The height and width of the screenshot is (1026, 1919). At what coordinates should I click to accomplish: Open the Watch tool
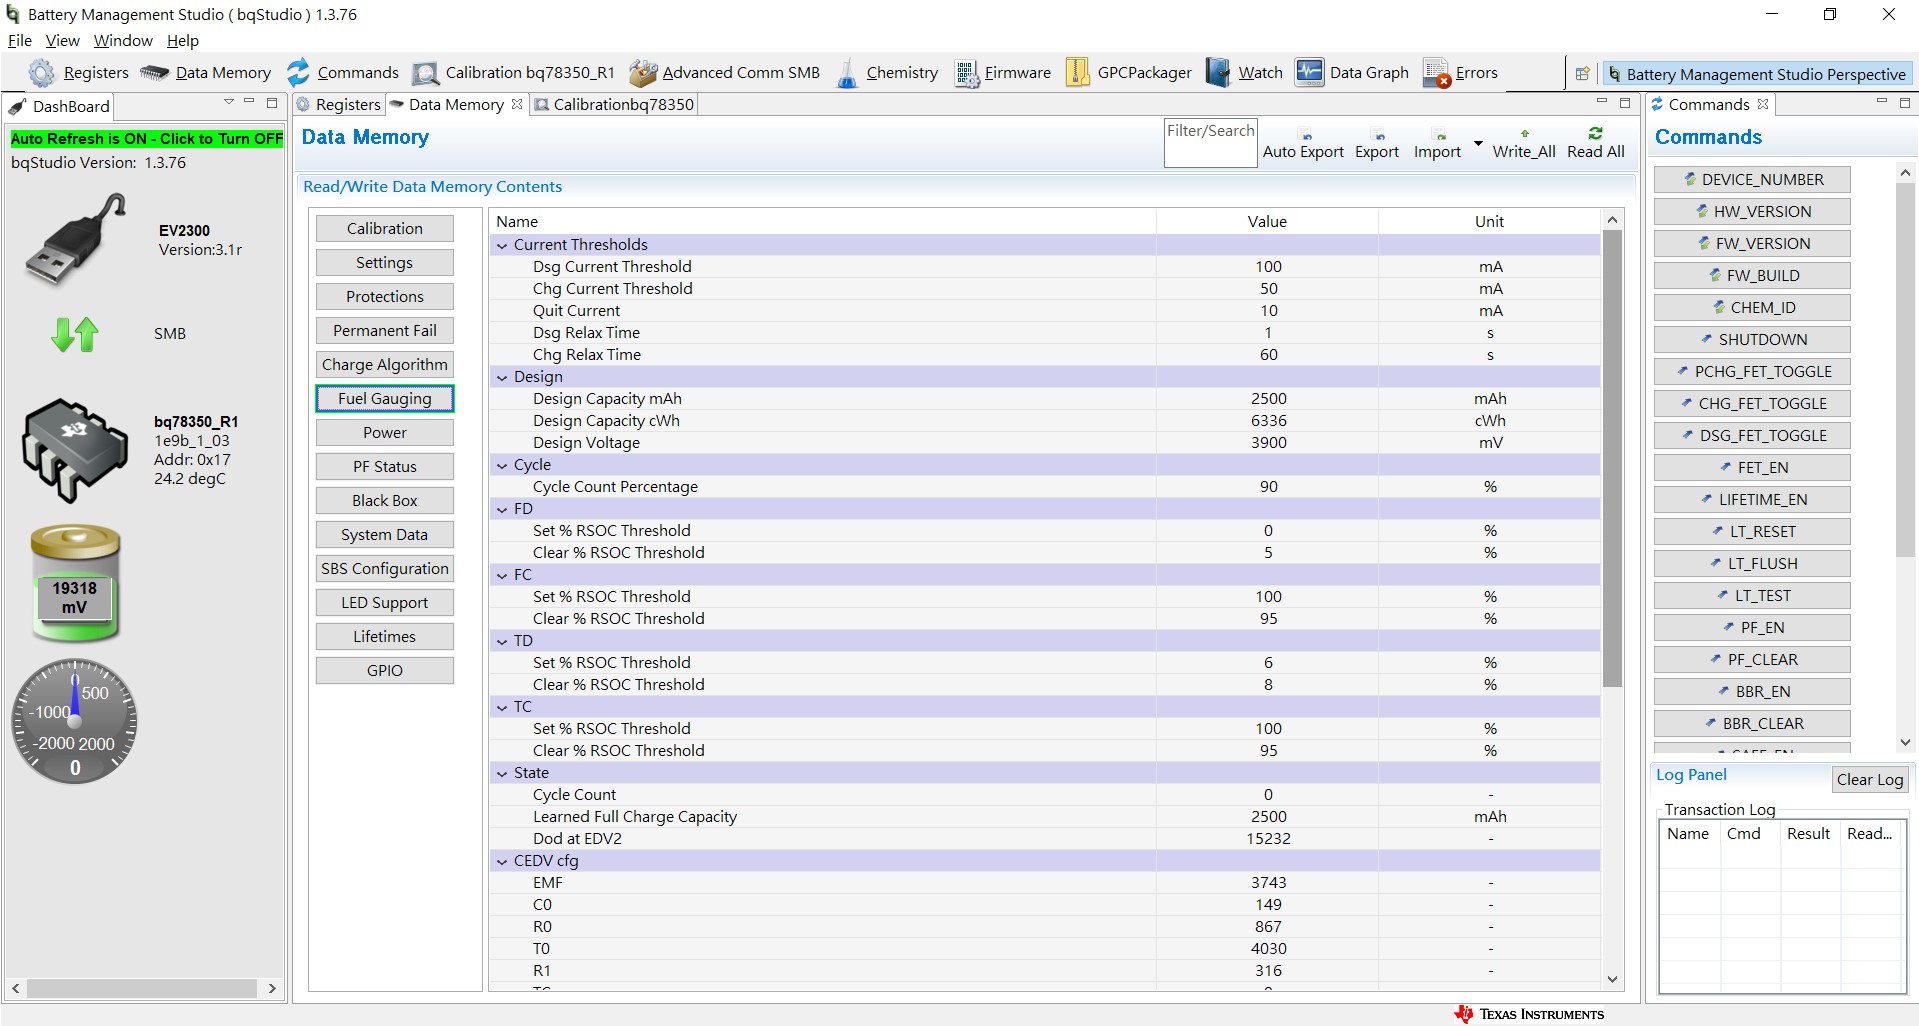point(1244,73)
